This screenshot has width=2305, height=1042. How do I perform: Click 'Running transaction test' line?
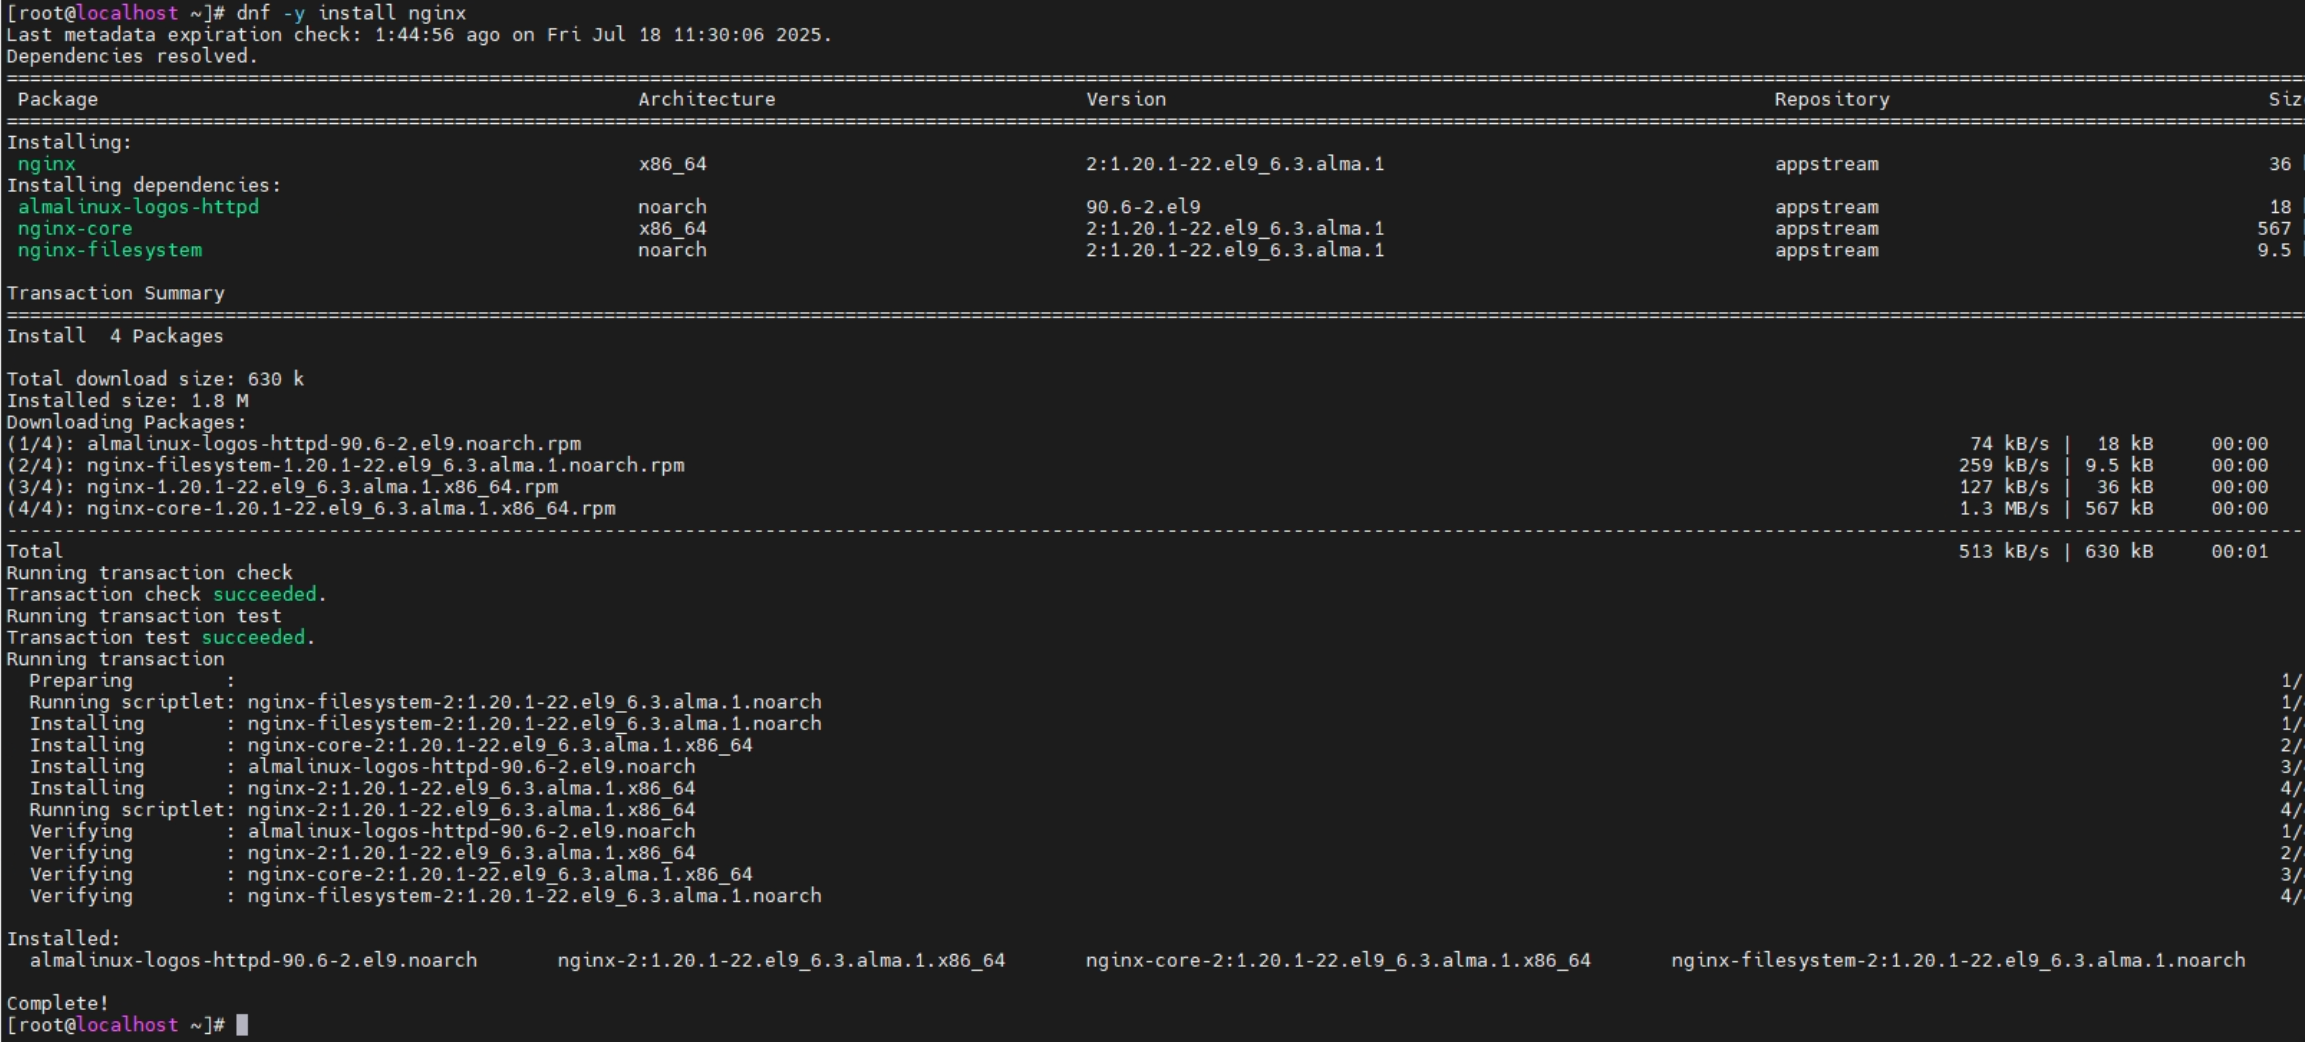tap(144, 616)
